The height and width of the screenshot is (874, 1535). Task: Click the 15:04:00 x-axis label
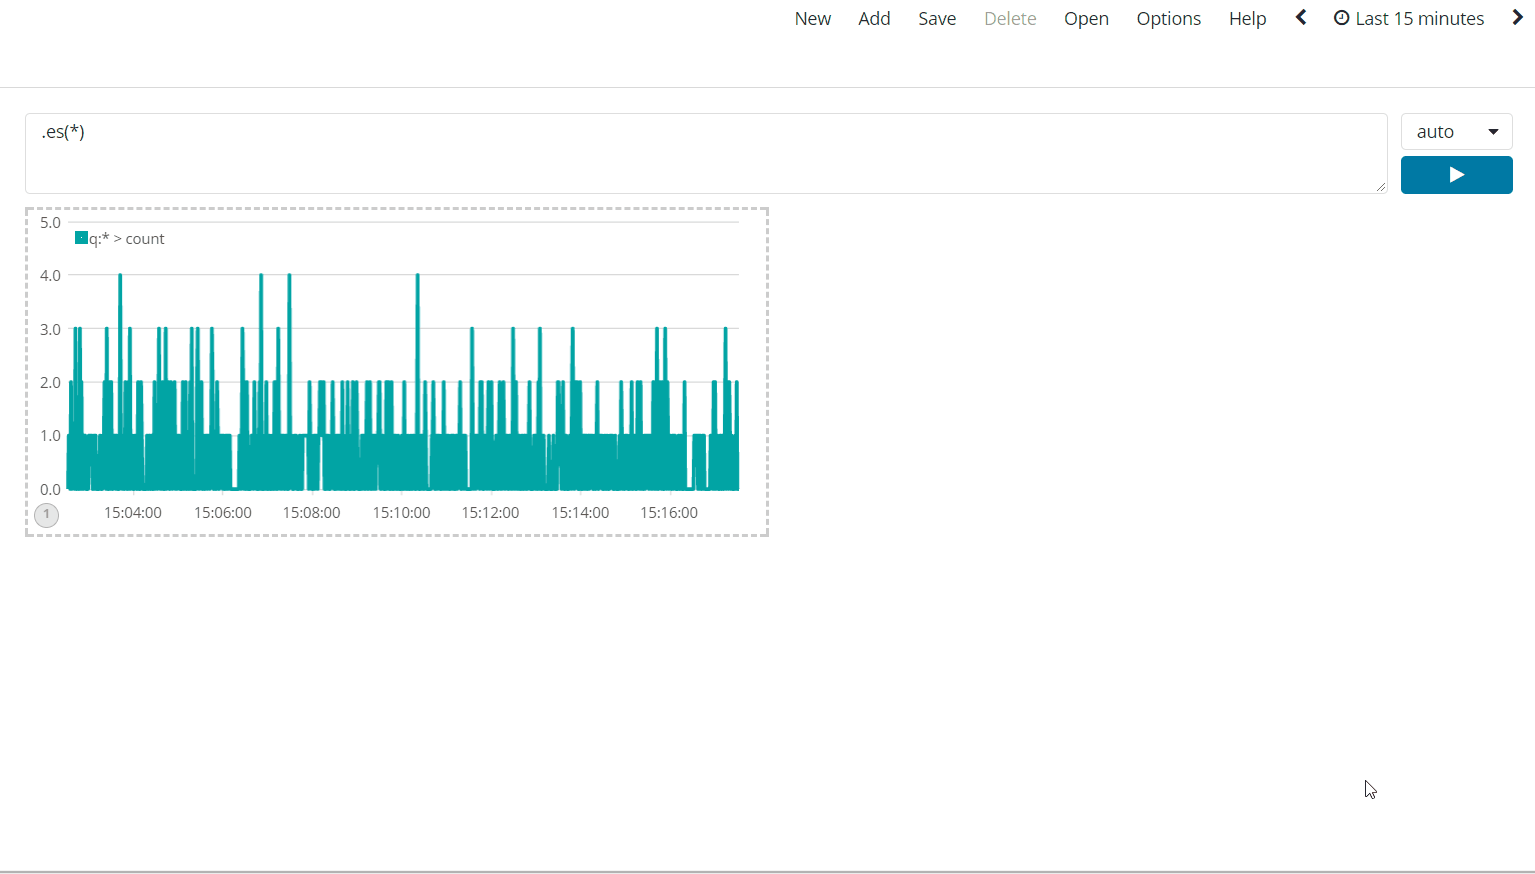tap(132, 512)
